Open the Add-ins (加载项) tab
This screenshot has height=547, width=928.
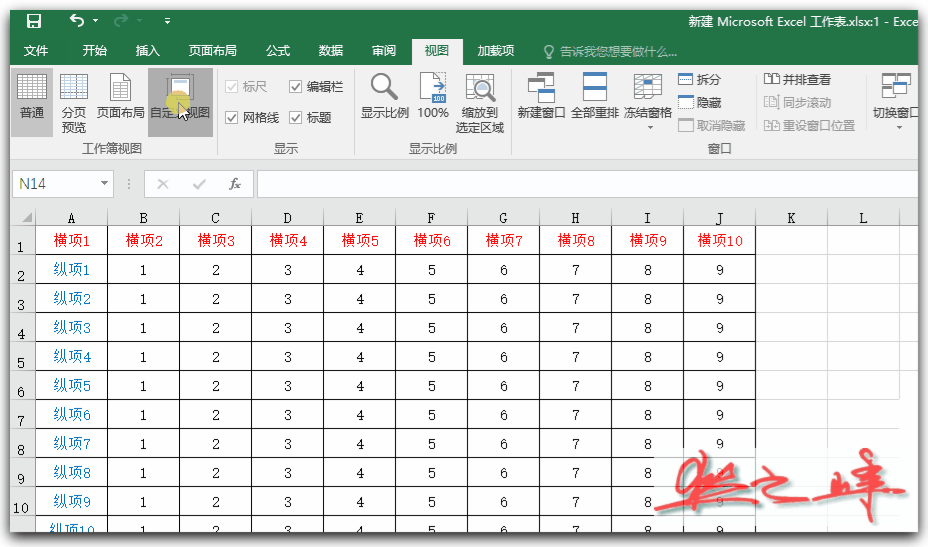point(496,51)
